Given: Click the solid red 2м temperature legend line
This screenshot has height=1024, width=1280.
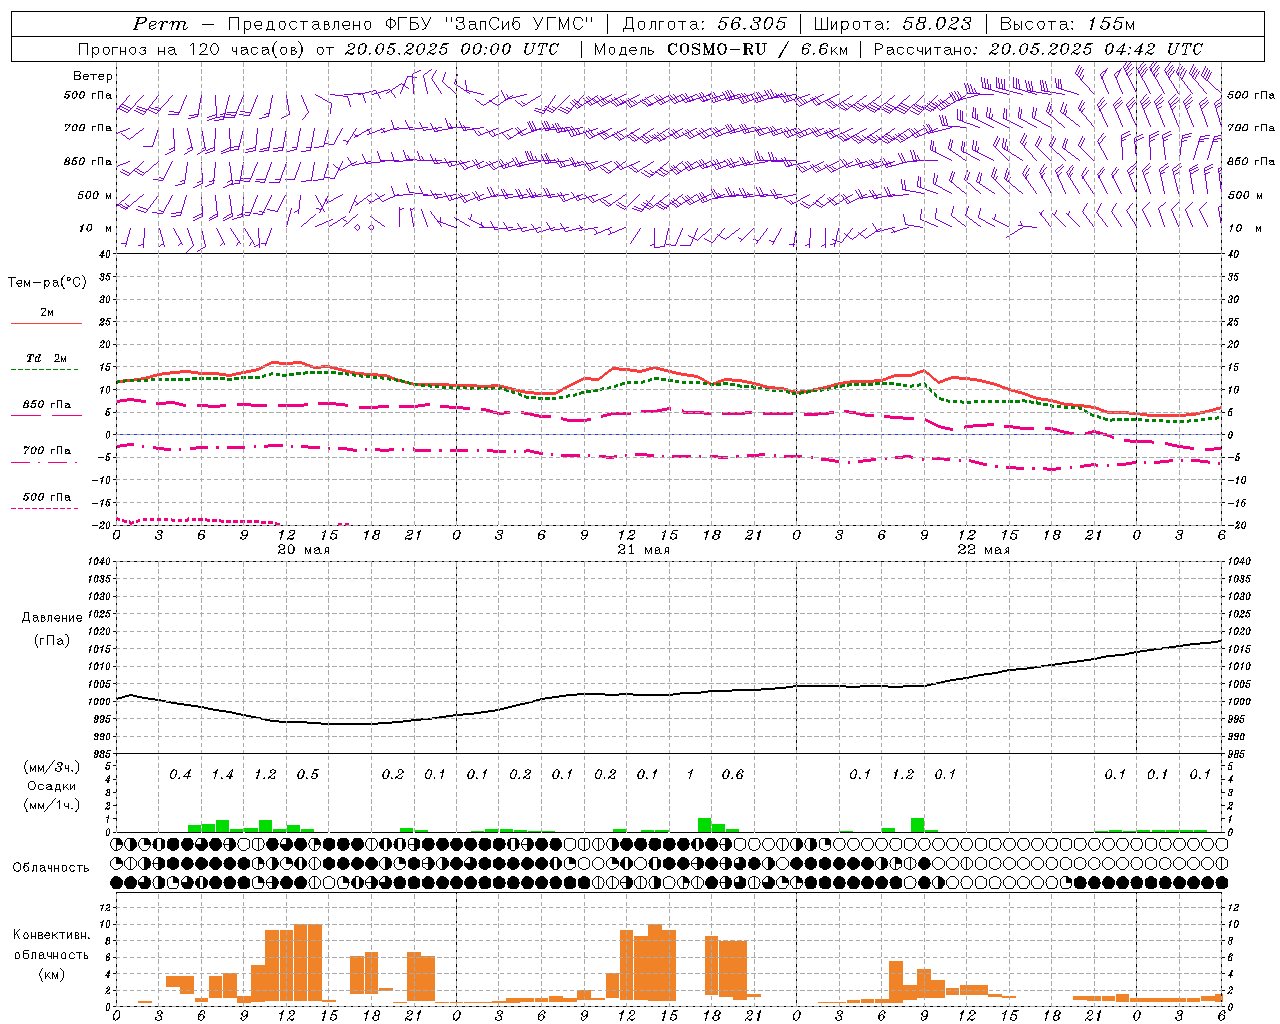Looking at the screenshot, I should pos(46,324).
